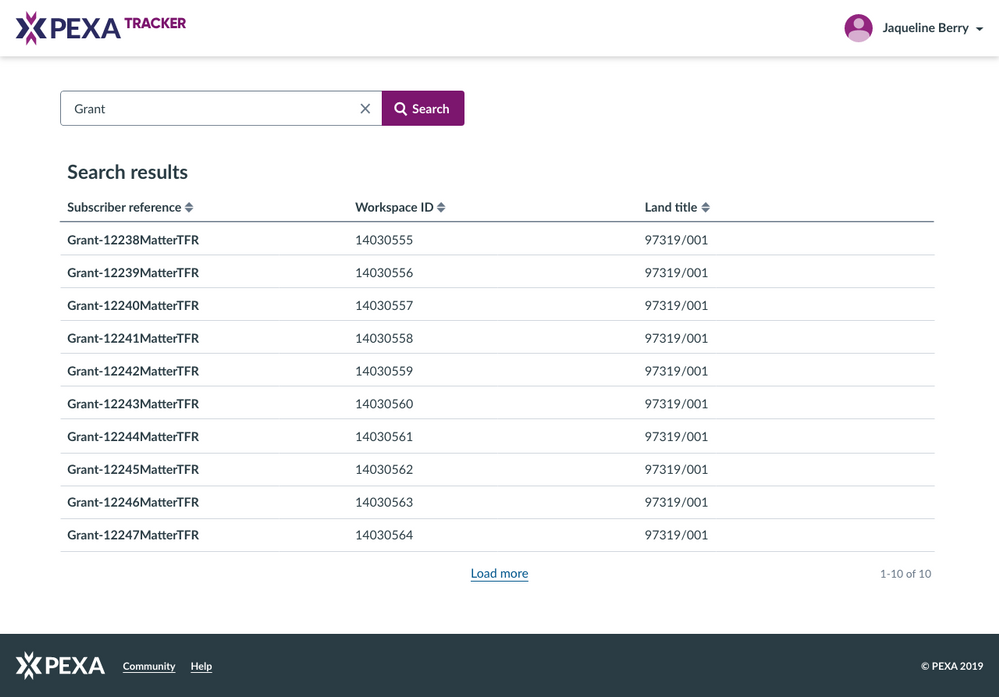Select the Grant-12247MatterTFR row

point(133,535)
